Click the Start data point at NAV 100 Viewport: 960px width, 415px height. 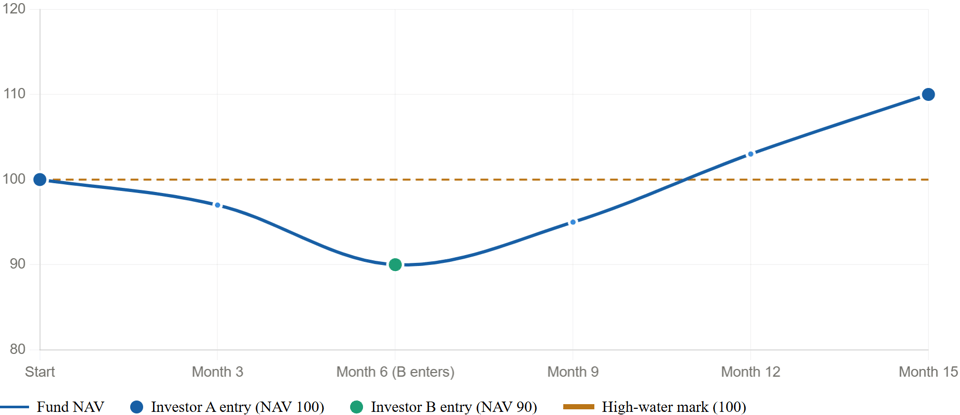pos(40,180)
